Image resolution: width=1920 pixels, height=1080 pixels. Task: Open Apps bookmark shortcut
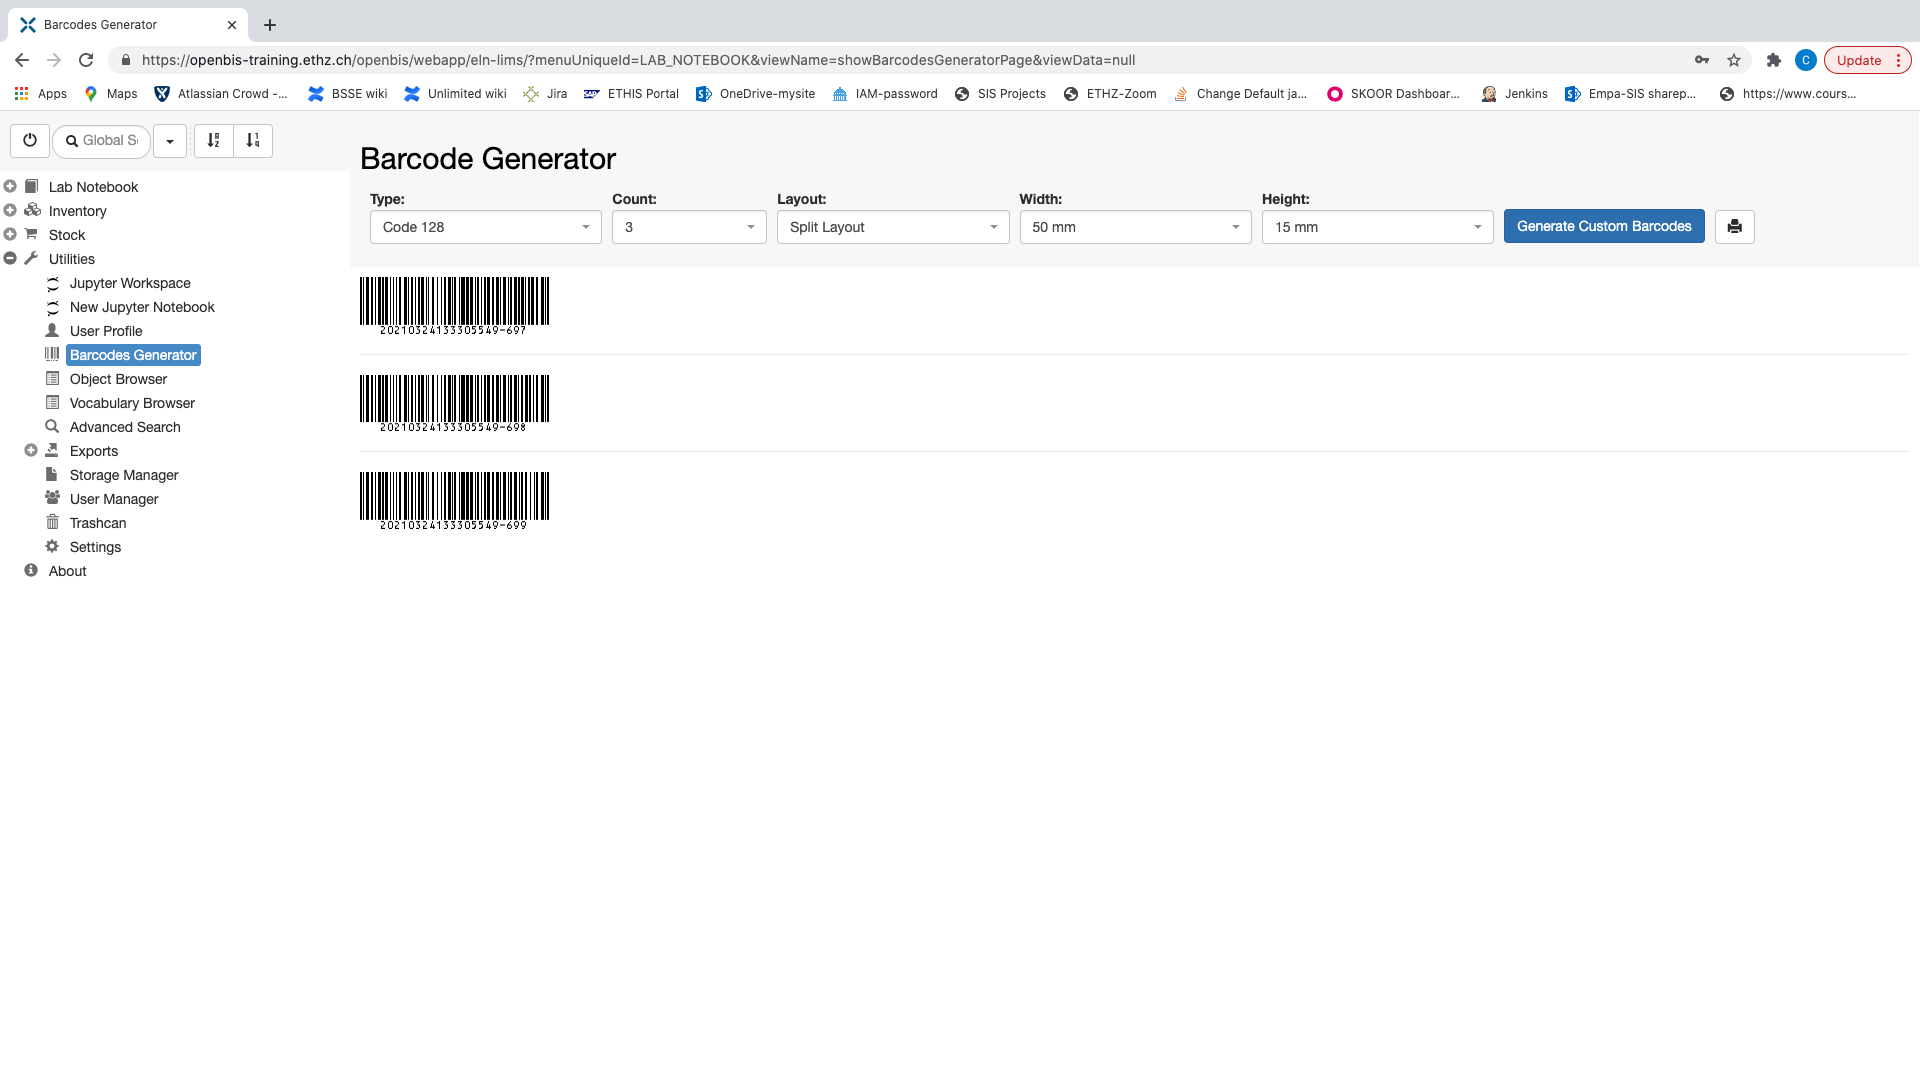pyautogui.click(x=40, y=94)
